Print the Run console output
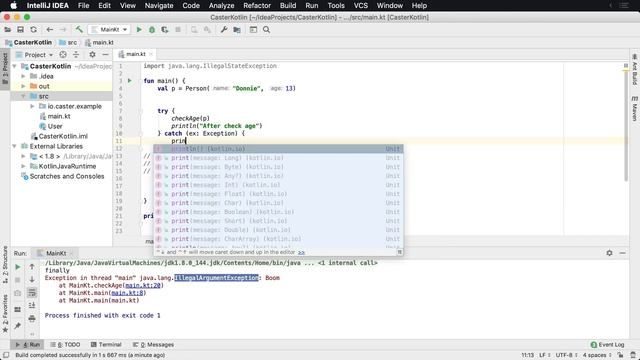Image resolution: width=640 pixels, height=360 pixels. (x=32, y=318)
